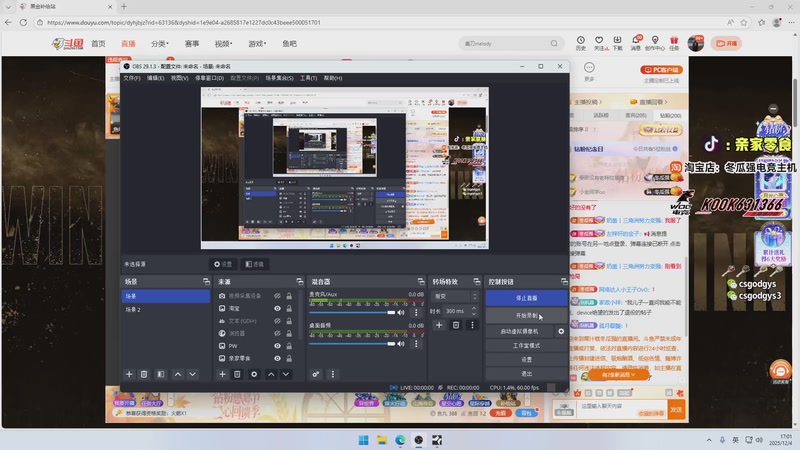Remove selected source with trash icon

pos(237,374)
